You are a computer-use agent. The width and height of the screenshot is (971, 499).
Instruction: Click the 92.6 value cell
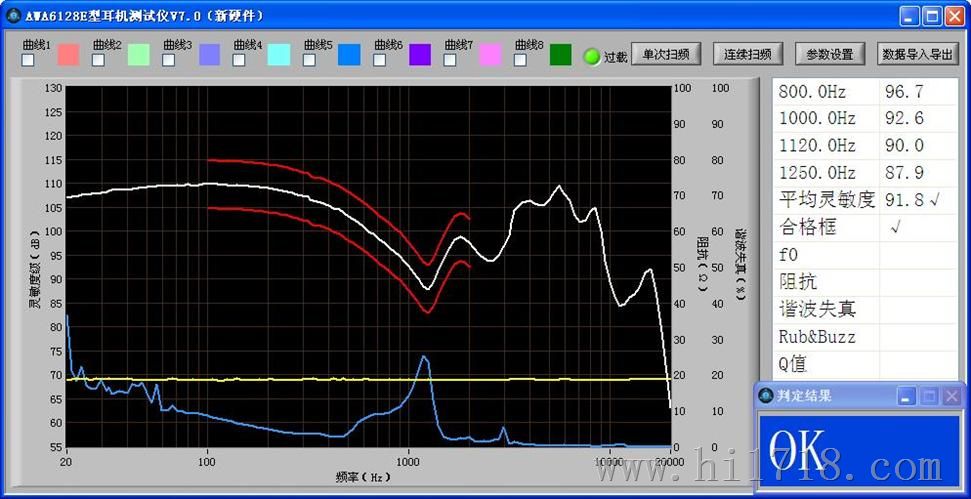point(905,118)
